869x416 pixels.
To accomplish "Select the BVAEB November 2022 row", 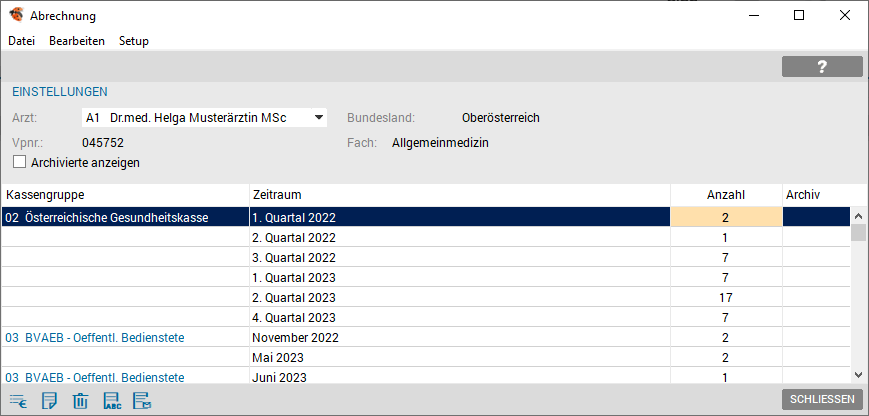I will (425, 337).
